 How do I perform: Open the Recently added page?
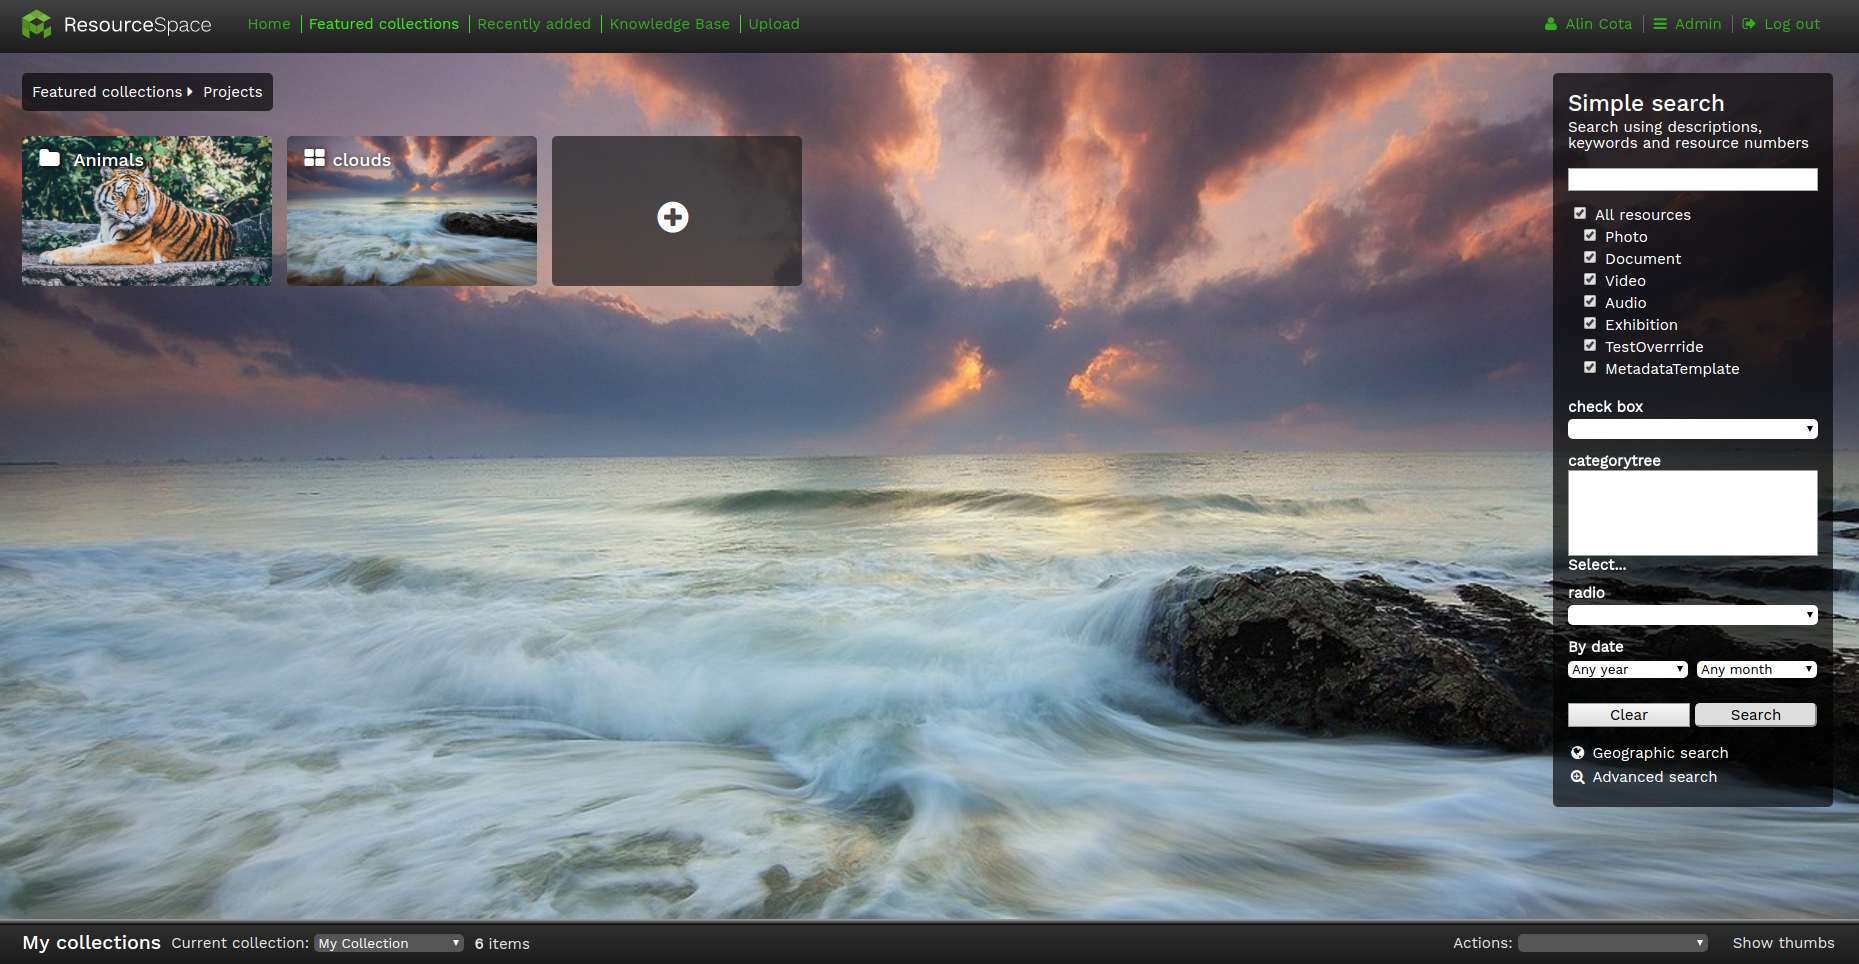coord(534,24)
